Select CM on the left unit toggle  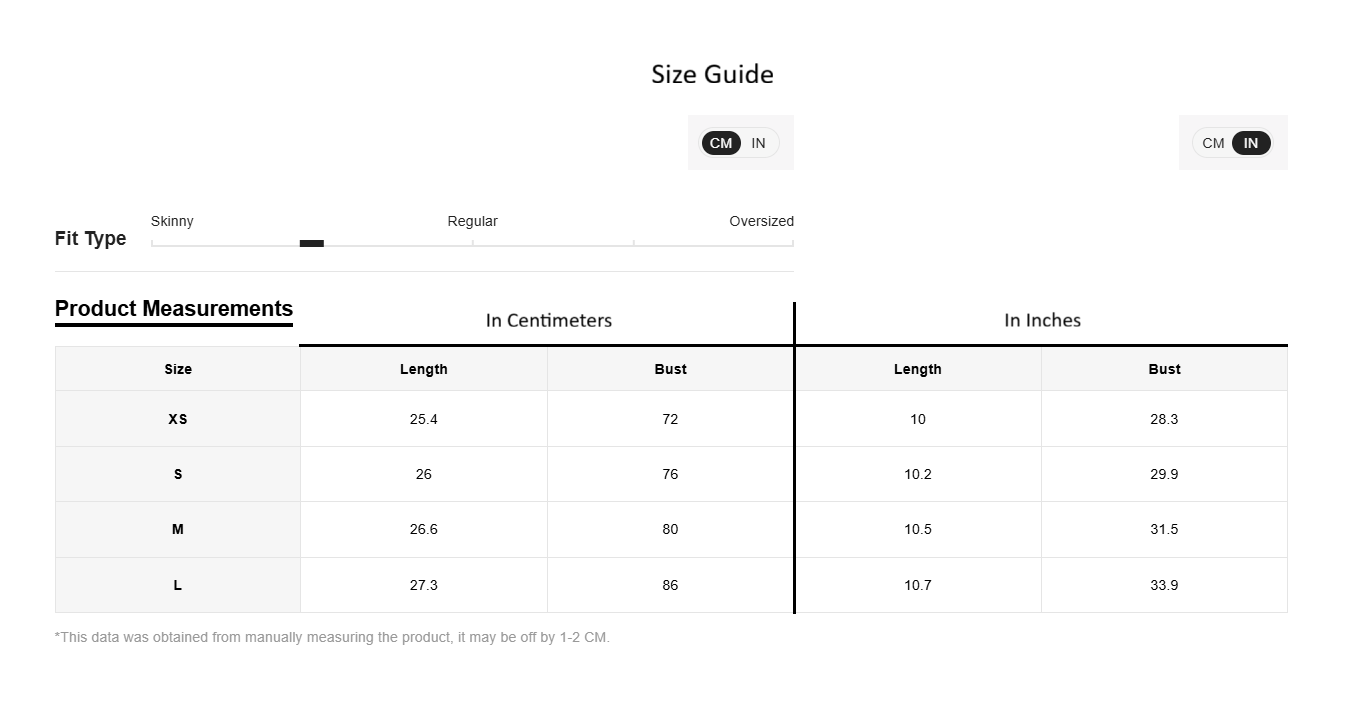click(x=721, y=143)
